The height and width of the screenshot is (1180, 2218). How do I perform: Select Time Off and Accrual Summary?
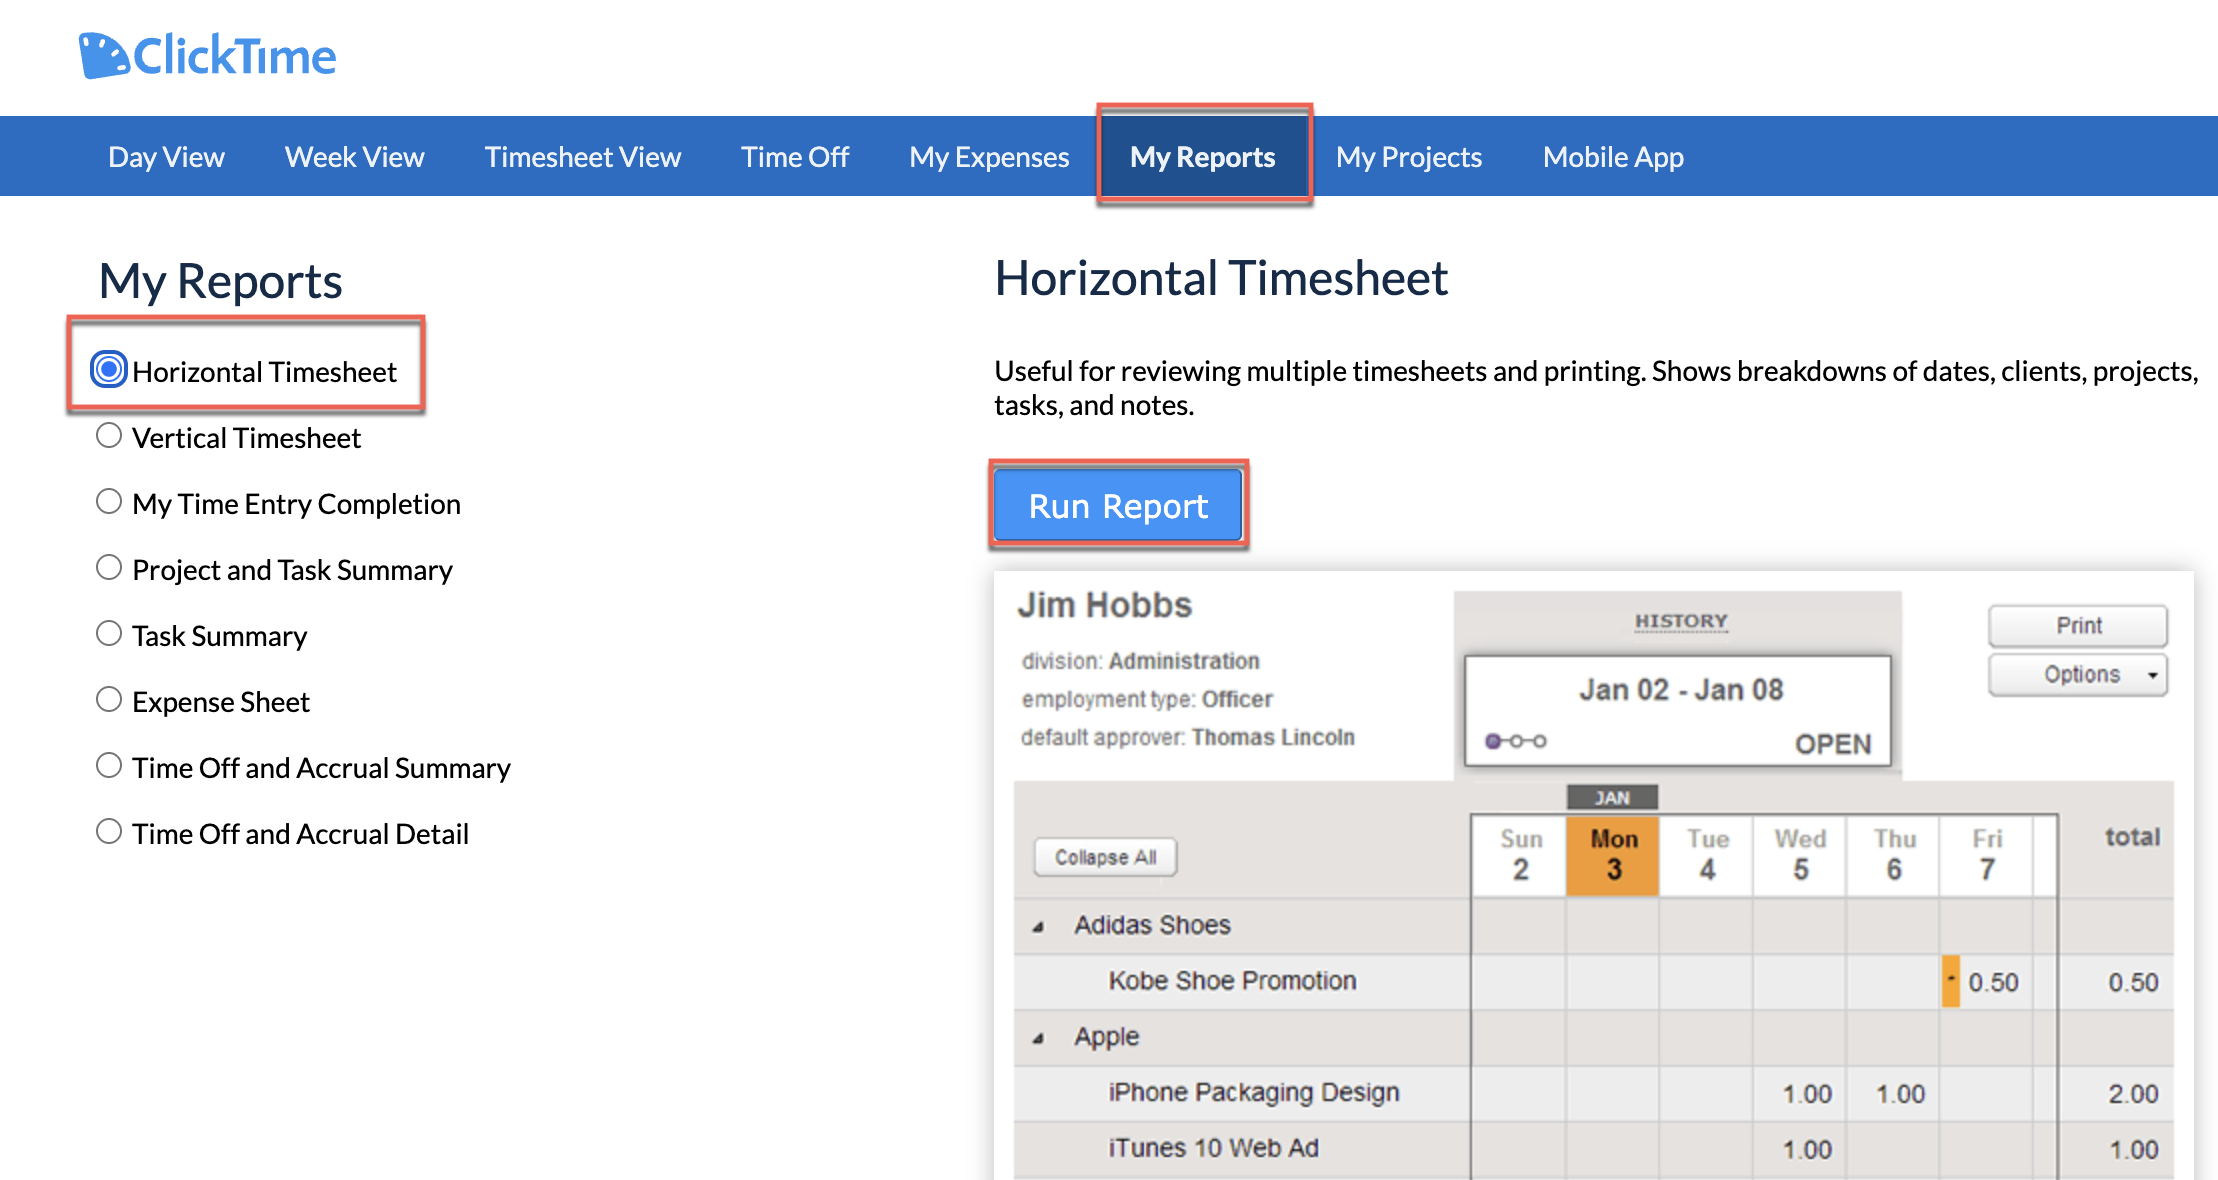coord(109,766)
